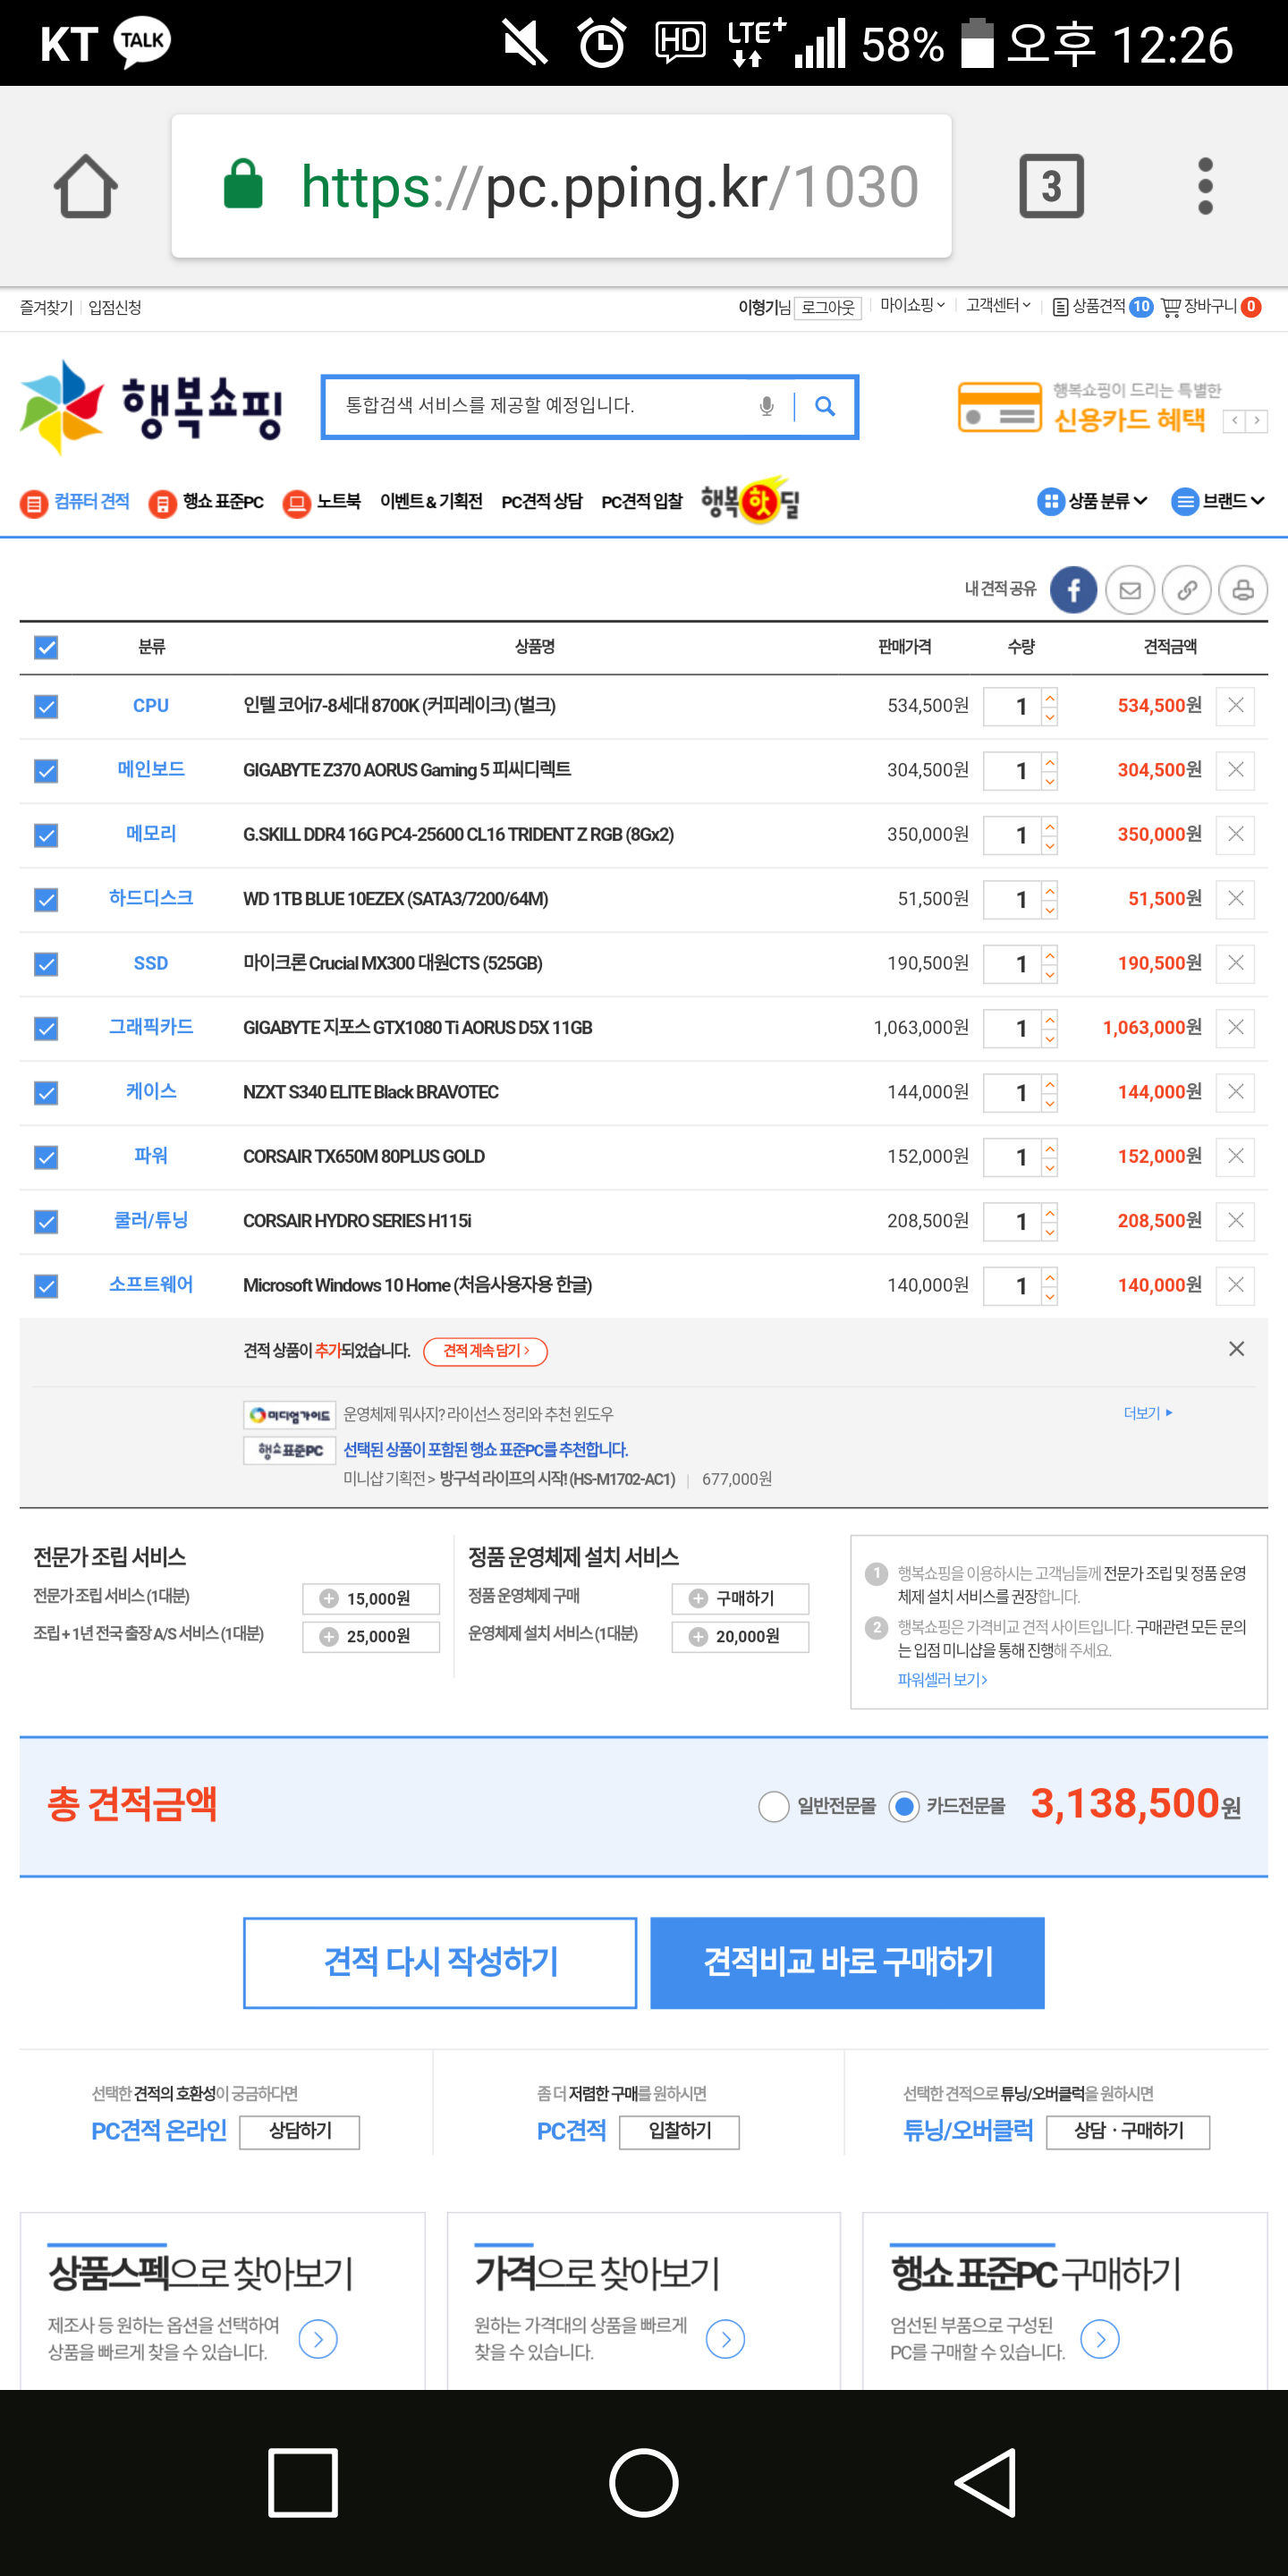Image resolution: width=1288 pixels, height=2576 pixels.
Task: Uncheck the 파워 row checkbox
Action: click(46, 1157)
